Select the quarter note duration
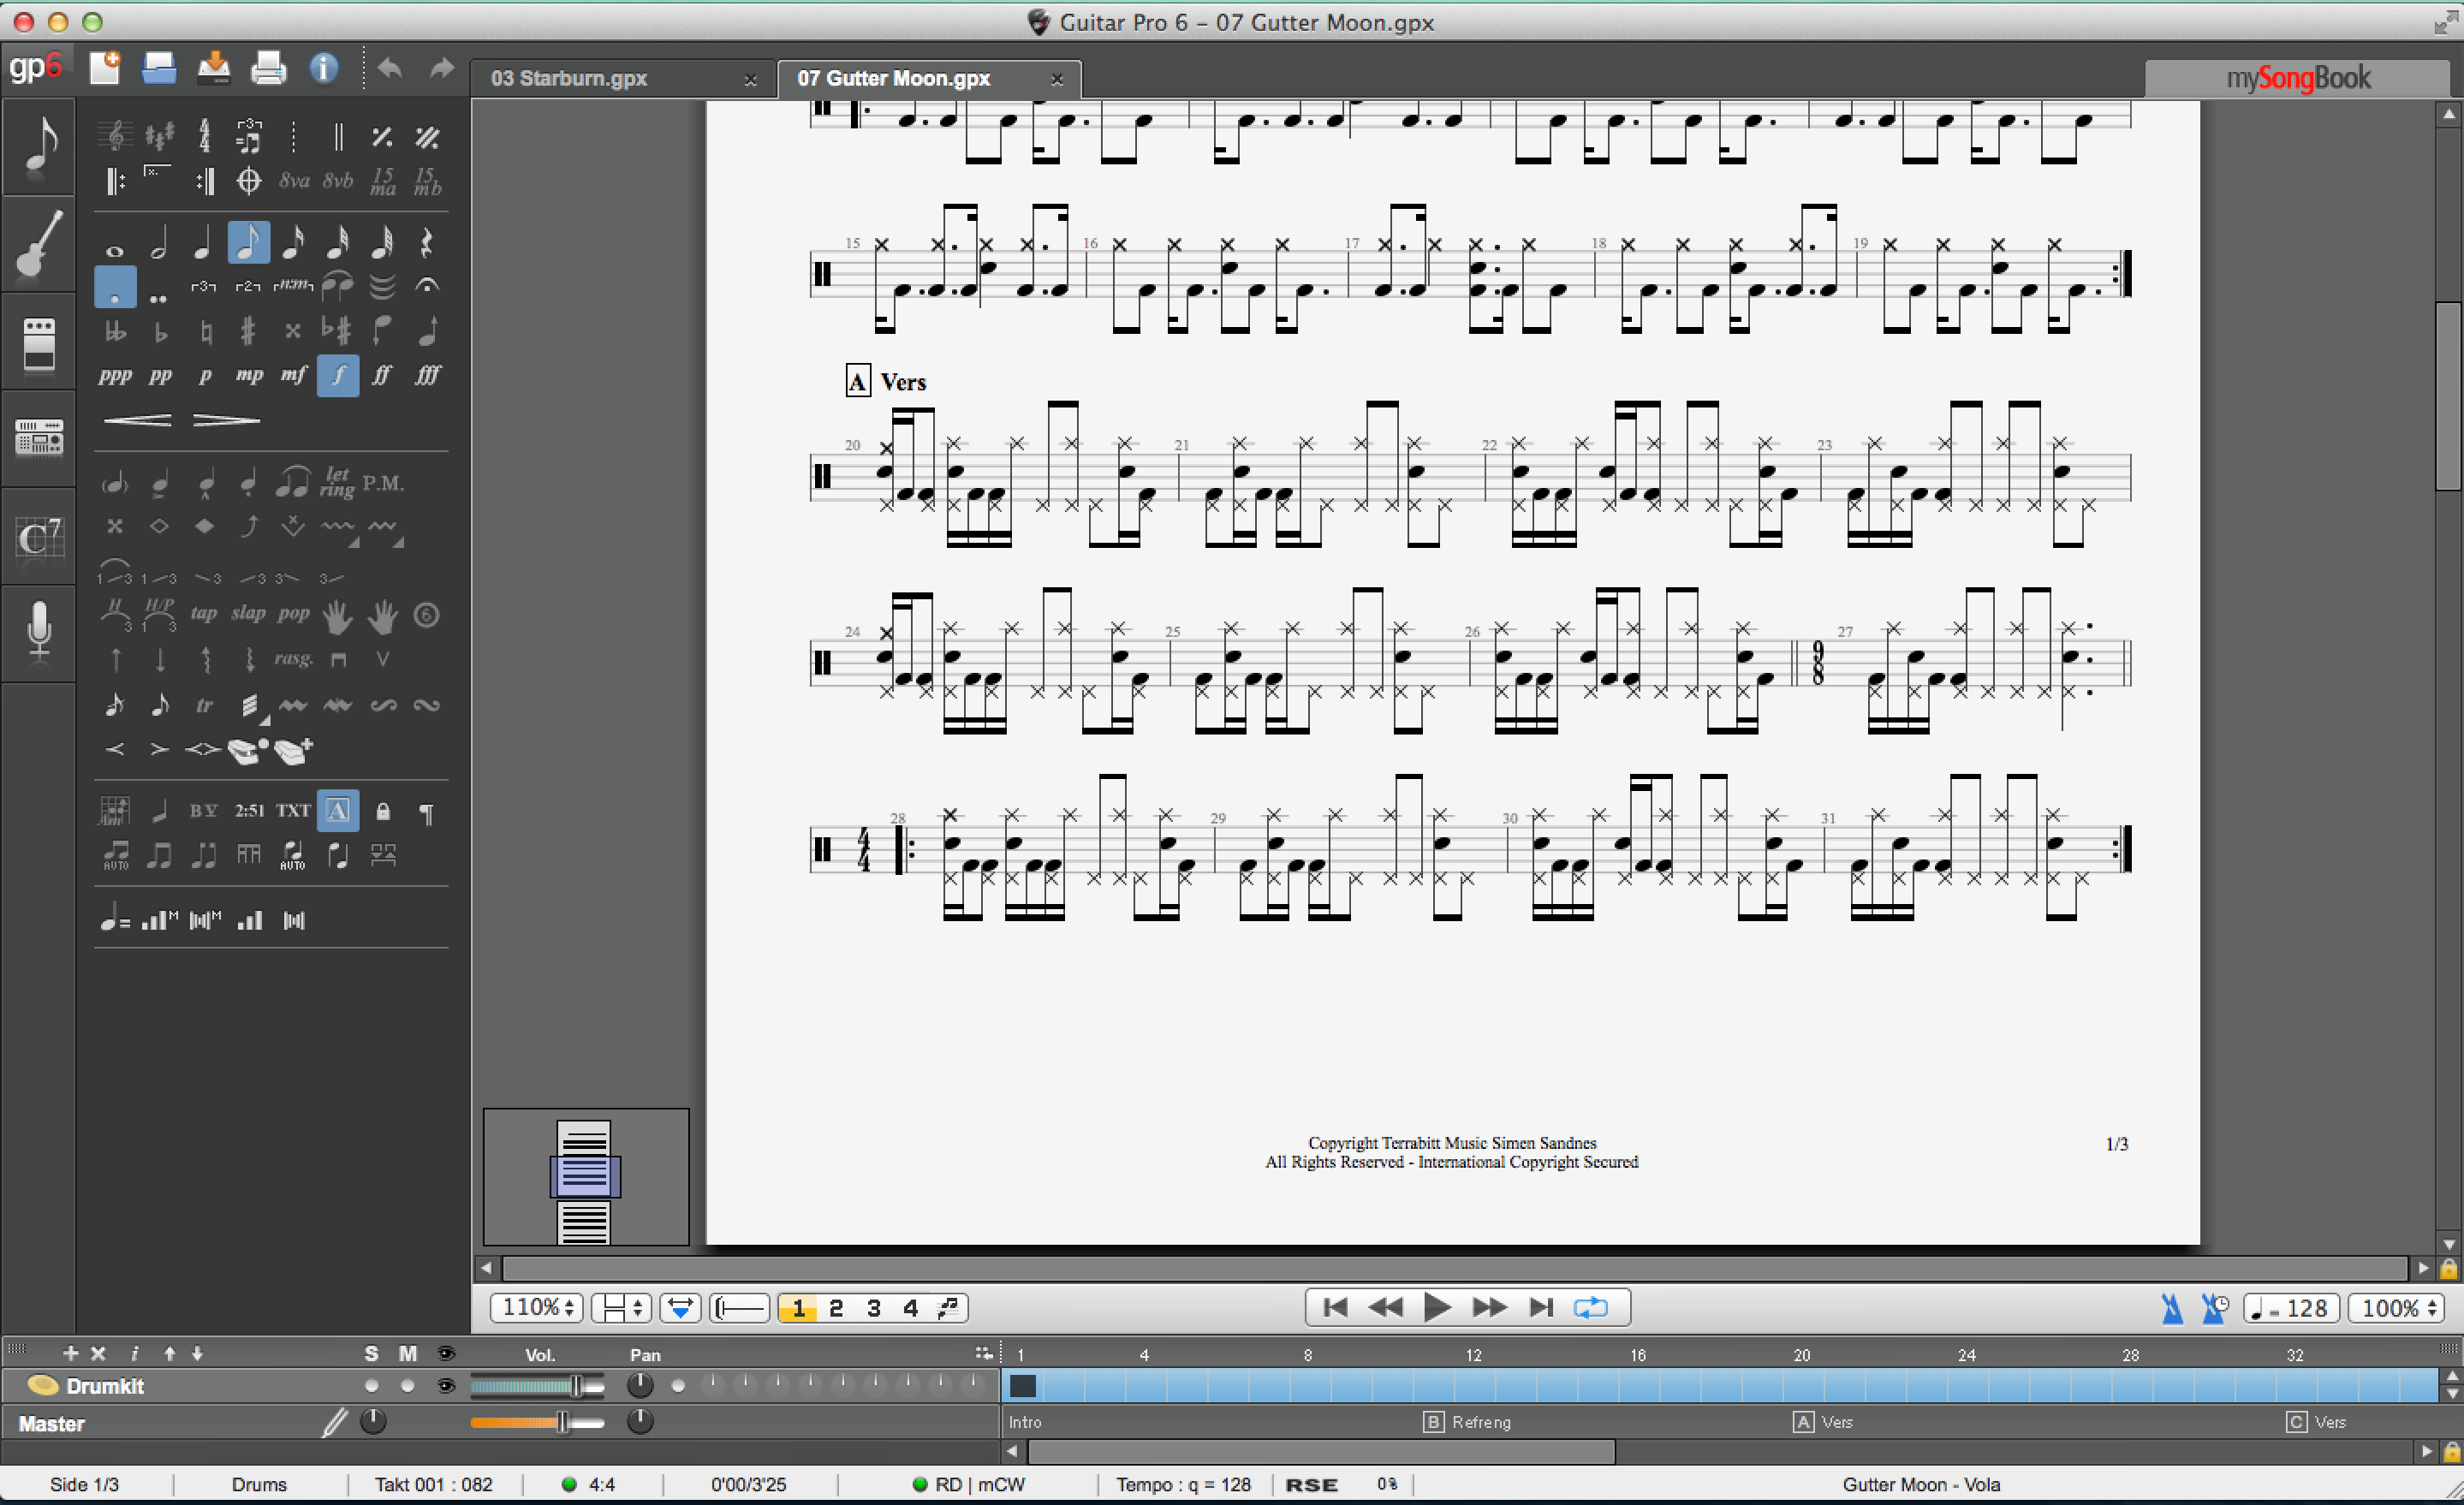The width and height of the screenshot is (2464, 1505). 203,243
